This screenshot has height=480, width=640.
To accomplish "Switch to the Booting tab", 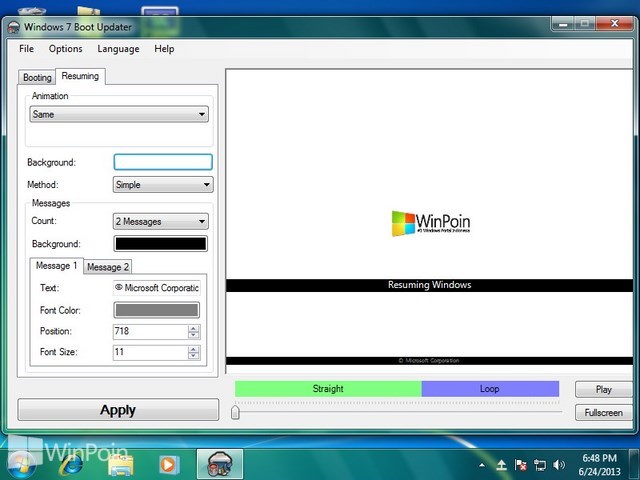I will click(x=37, y=77).
